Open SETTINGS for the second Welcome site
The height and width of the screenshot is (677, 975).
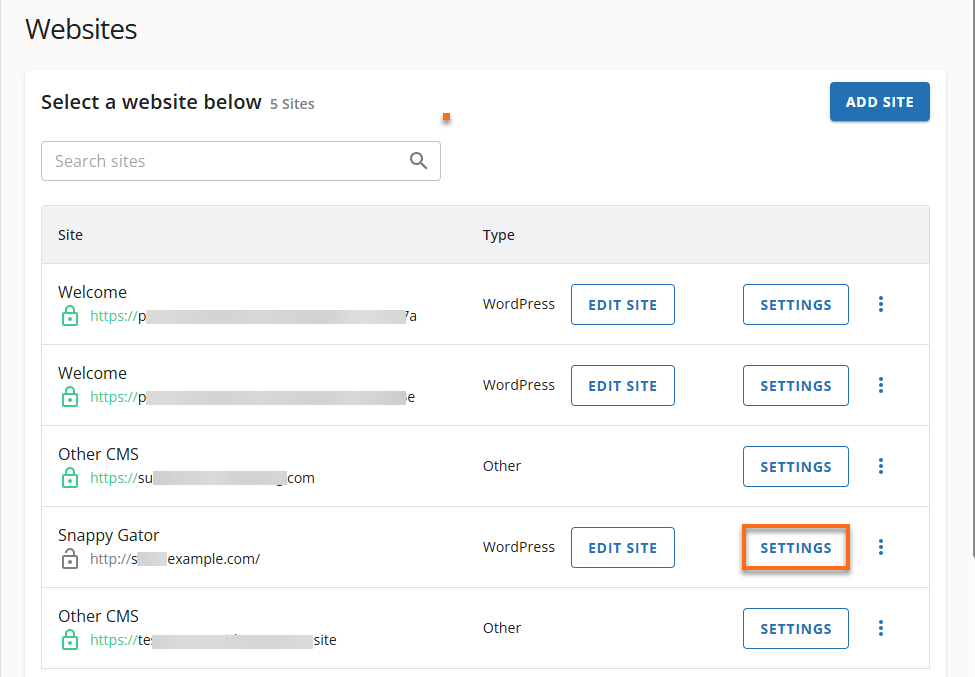point(795,385)
